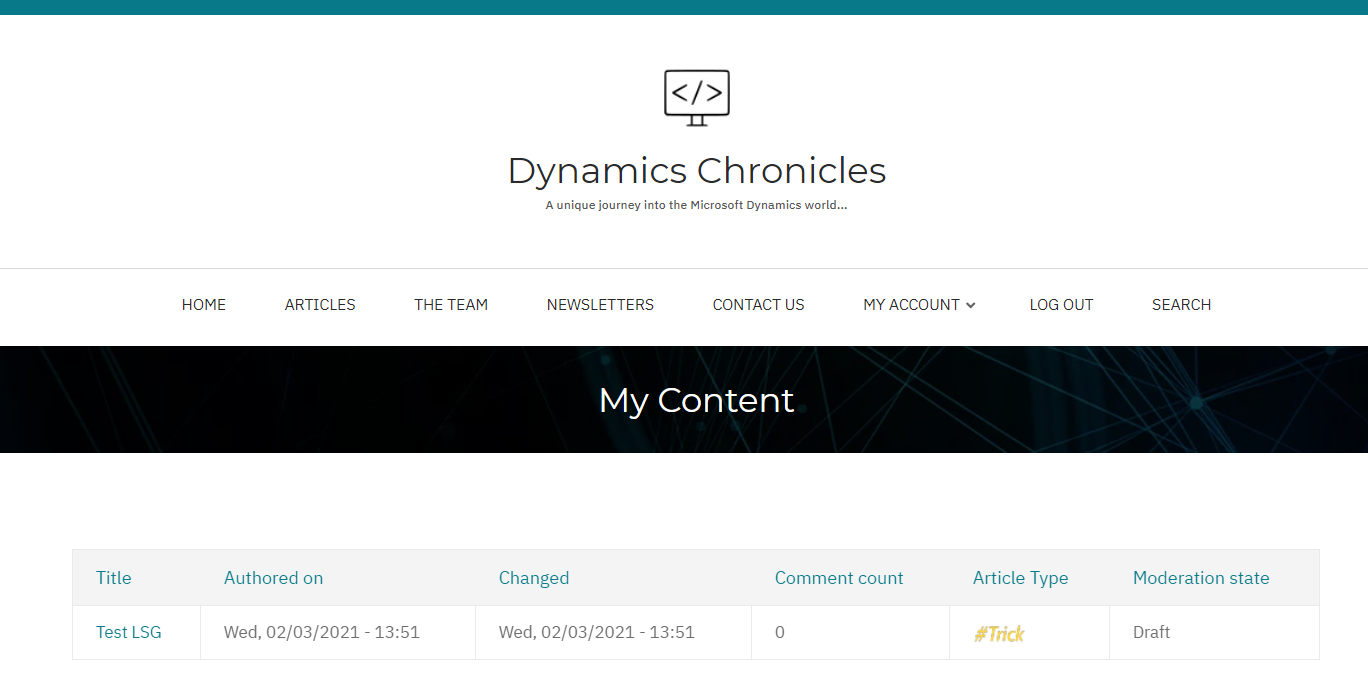Select the Changed date of Test LSG
1368x695 pixels.
pyautogui.click(x=597, y=632)
